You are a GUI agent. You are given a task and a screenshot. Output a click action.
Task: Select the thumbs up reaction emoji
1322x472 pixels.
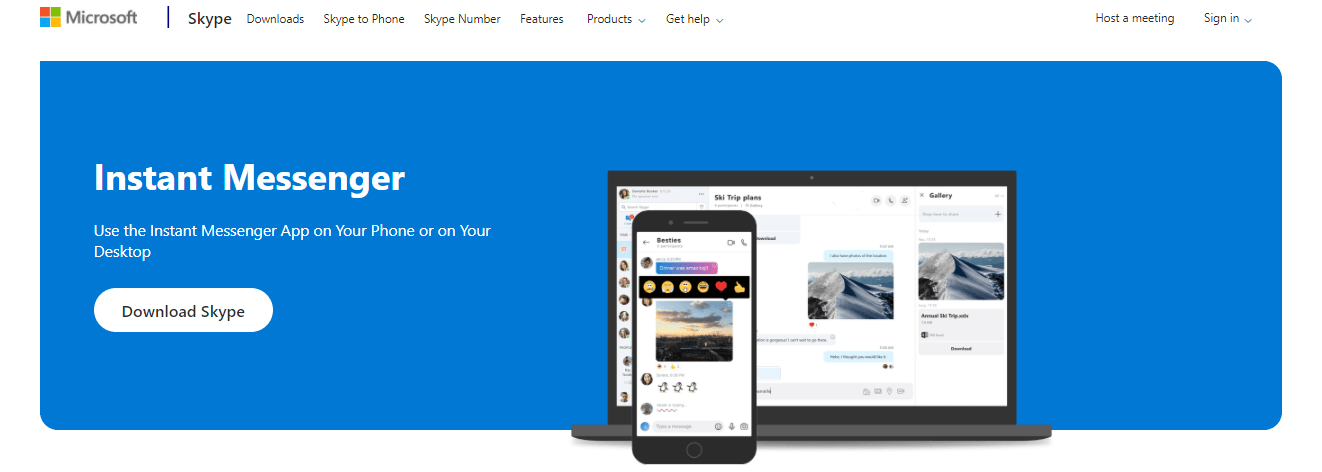coord(739,287)
